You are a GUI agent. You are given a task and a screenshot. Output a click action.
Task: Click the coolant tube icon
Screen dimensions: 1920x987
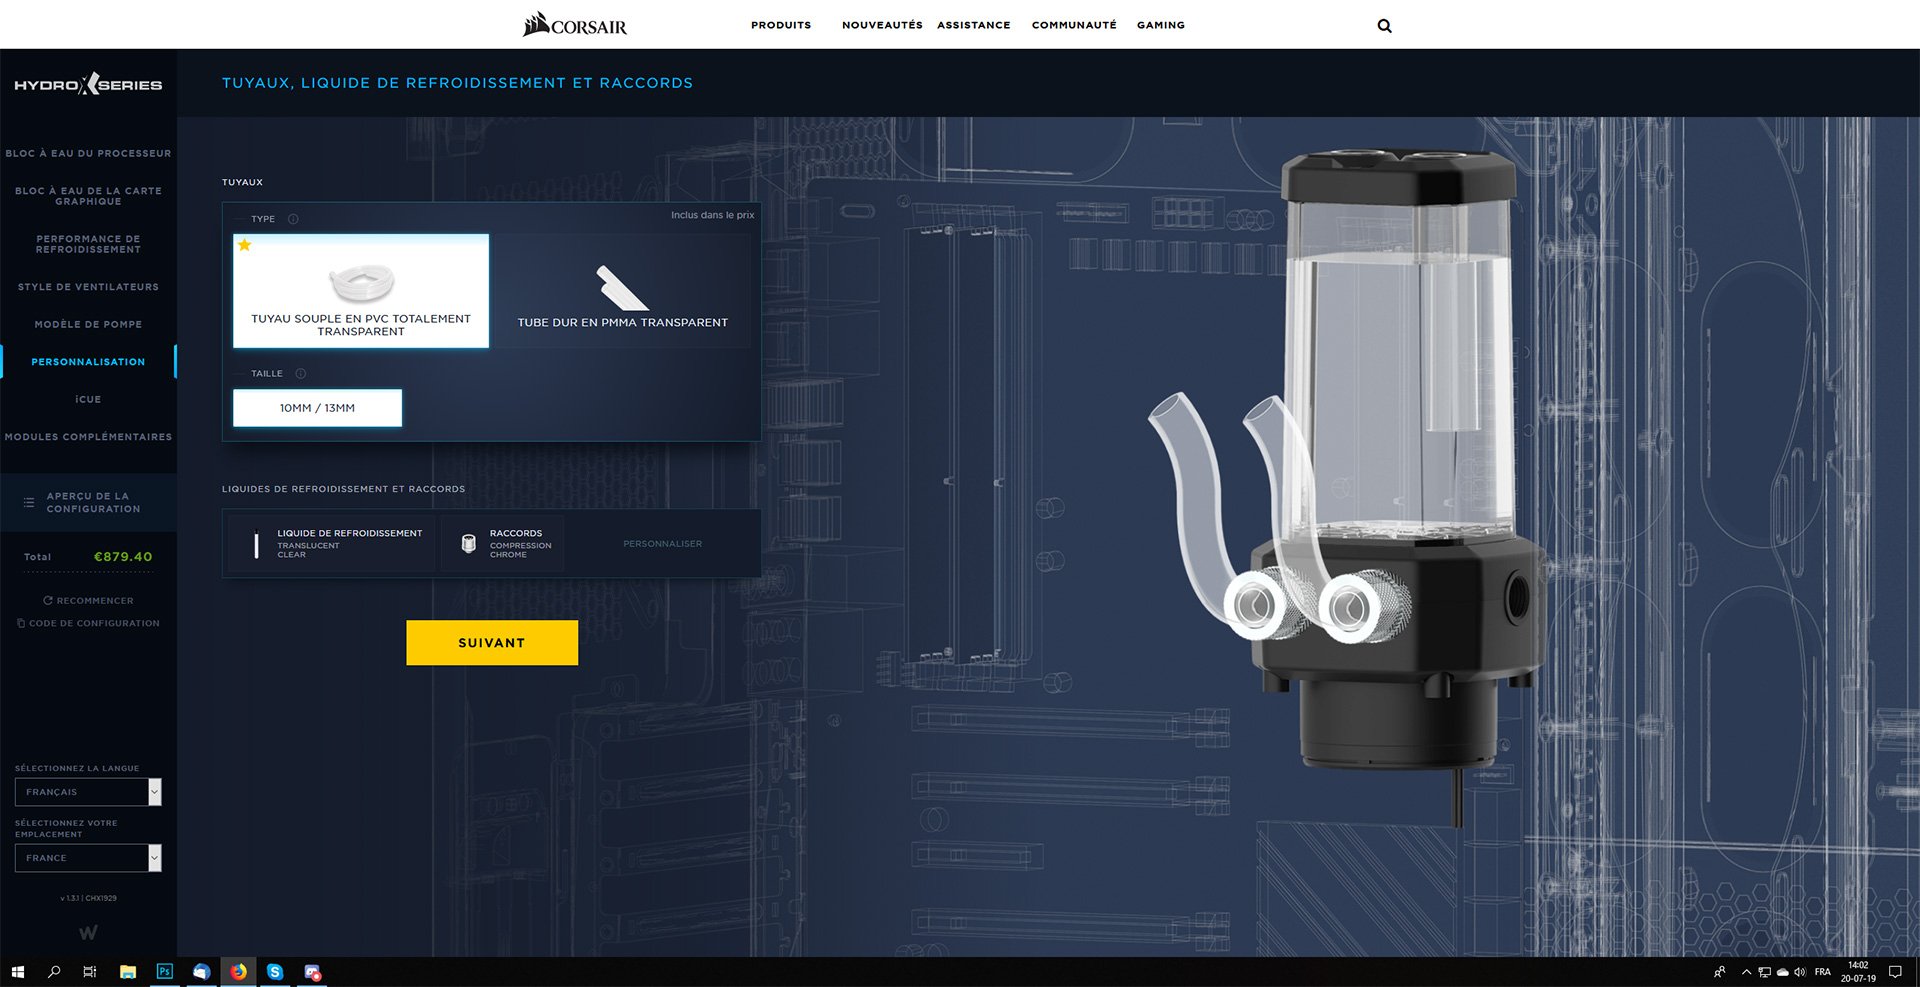(x=256, y=544)
